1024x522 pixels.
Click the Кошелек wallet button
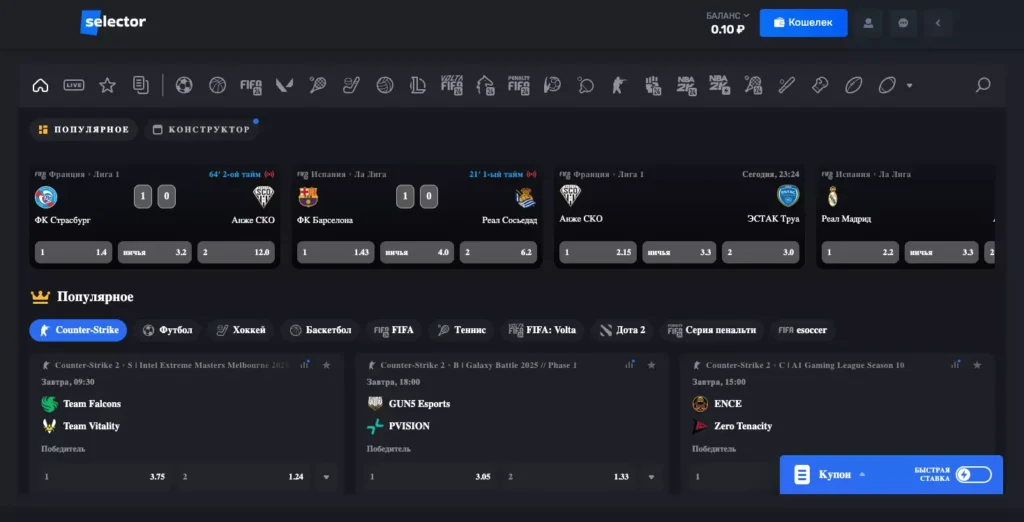tap(803, 23)
